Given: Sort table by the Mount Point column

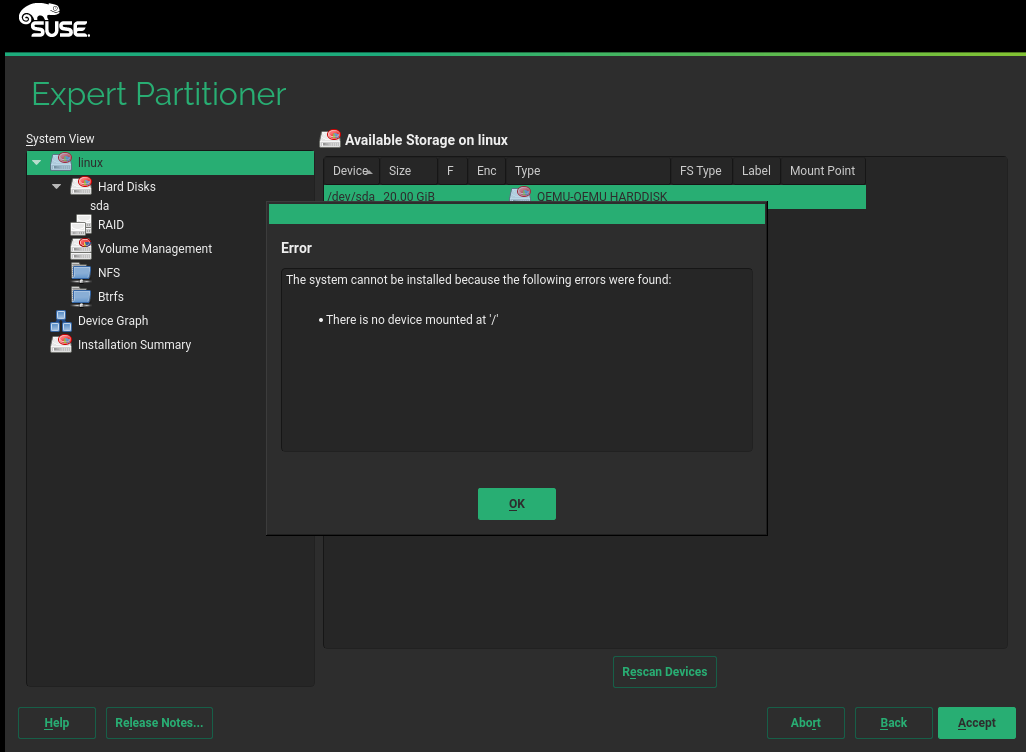Looking at the screenshot, I should pos(822,171).
